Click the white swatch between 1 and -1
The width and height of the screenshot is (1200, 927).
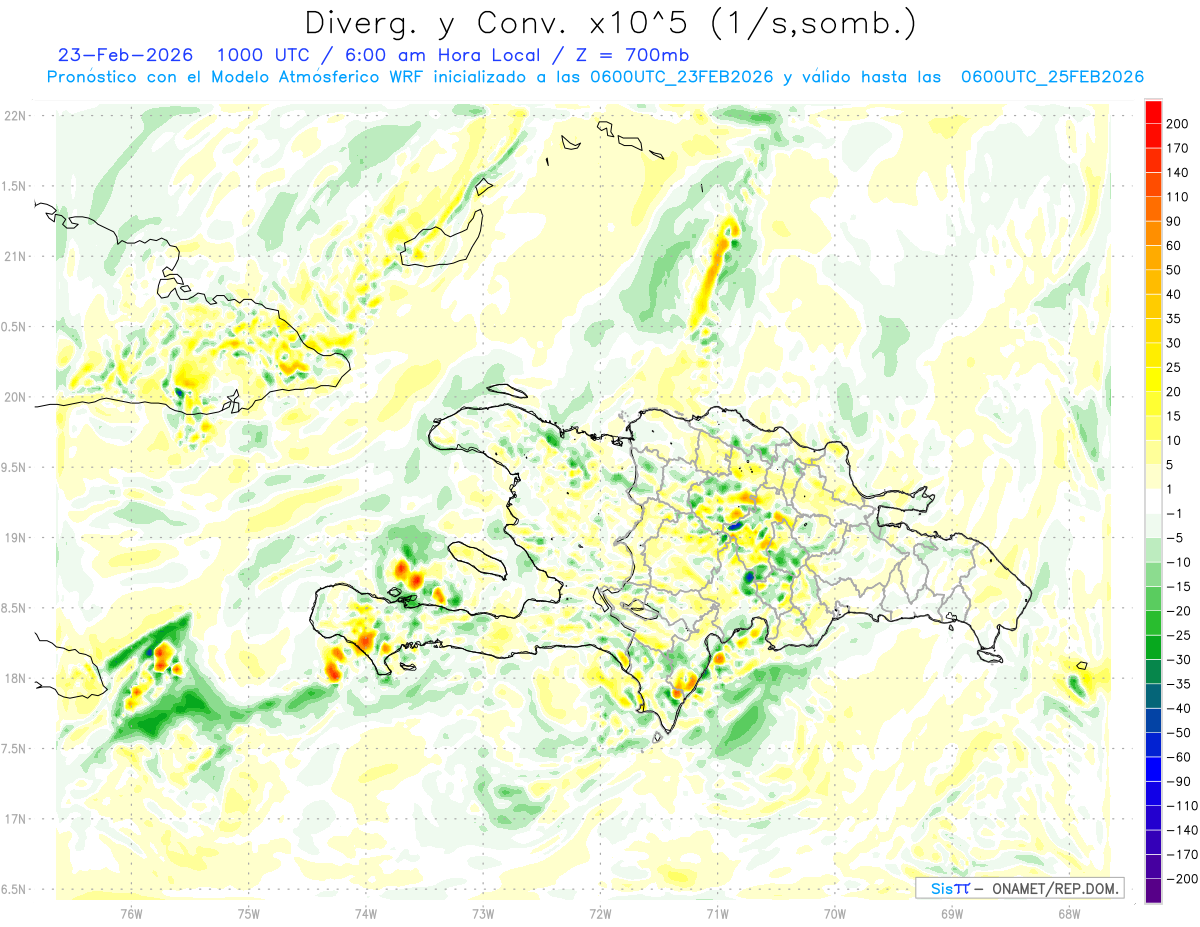click(x=1153, y=501)
